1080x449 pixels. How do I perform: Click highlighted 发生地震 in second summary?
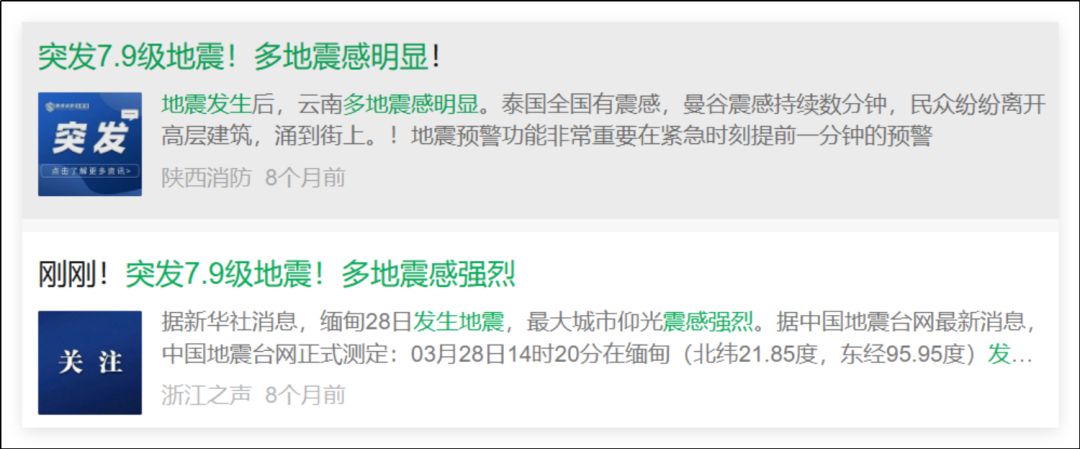tap(458, 322)
